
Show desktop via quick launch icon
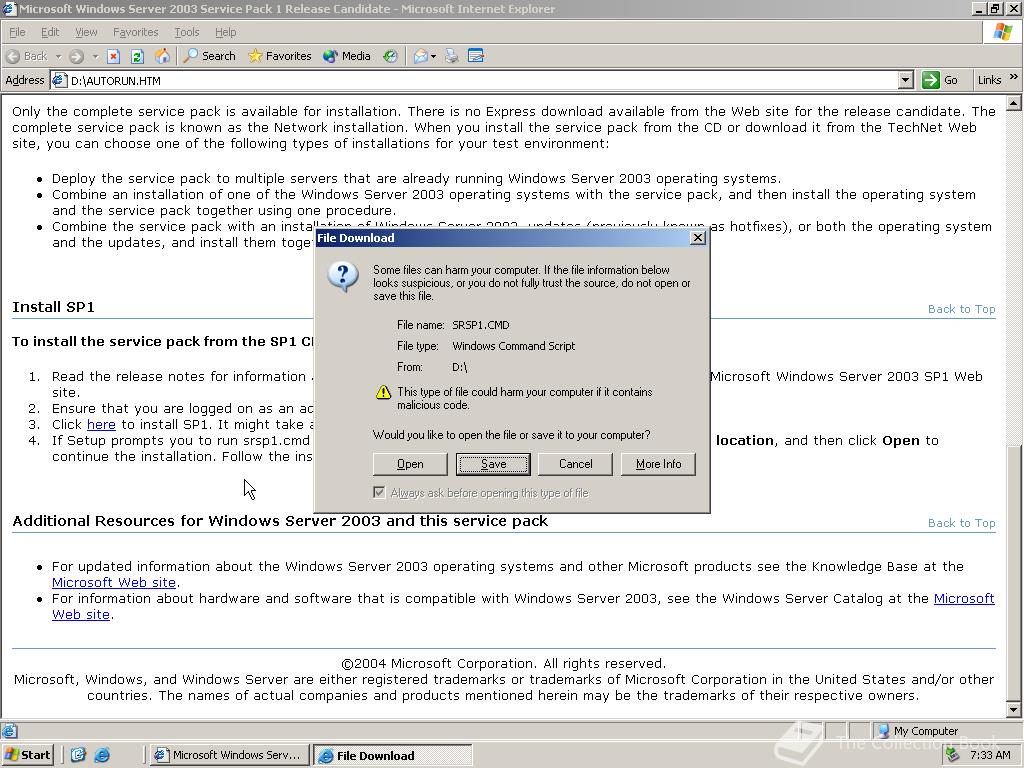tap(78, 755)
